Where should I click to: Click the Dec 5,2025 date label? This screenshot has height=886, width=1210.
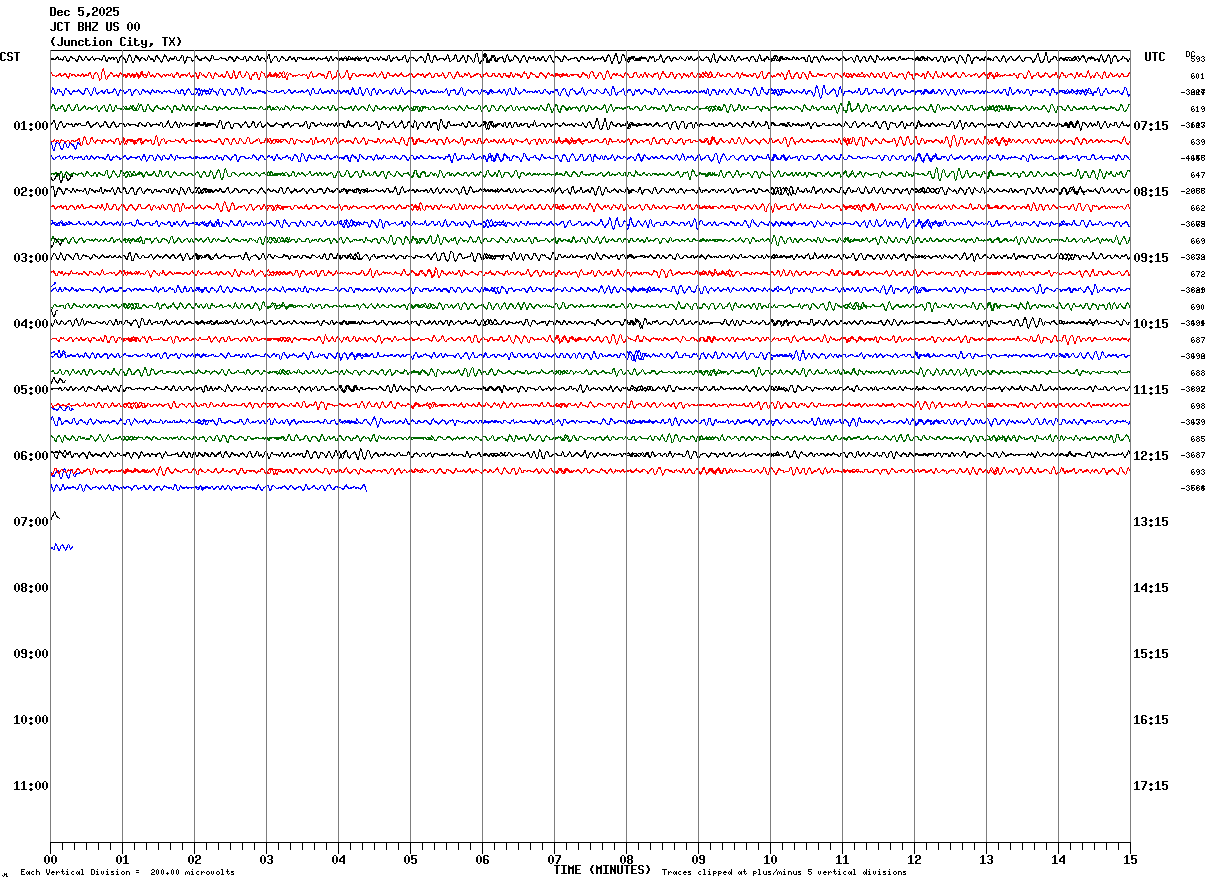[84, 12]
